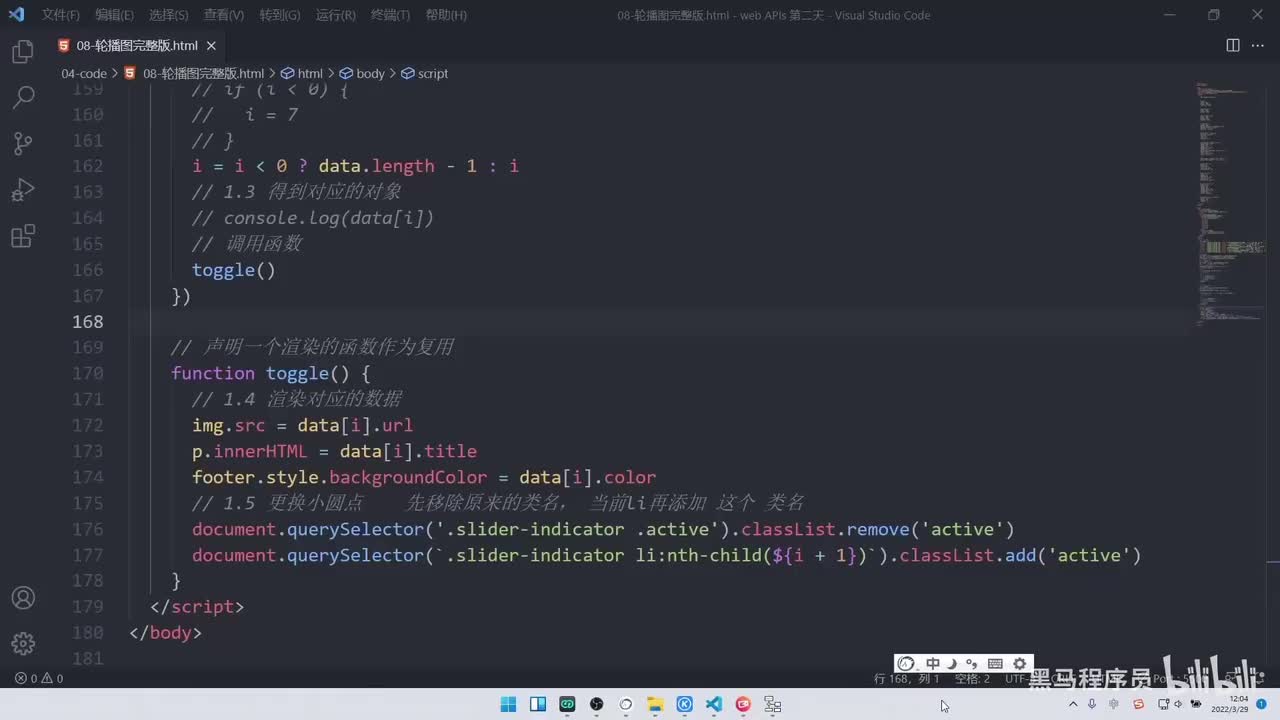Open the 选择(S) menu
Viewport: 1280px width, 720px height.
[169, 15]
